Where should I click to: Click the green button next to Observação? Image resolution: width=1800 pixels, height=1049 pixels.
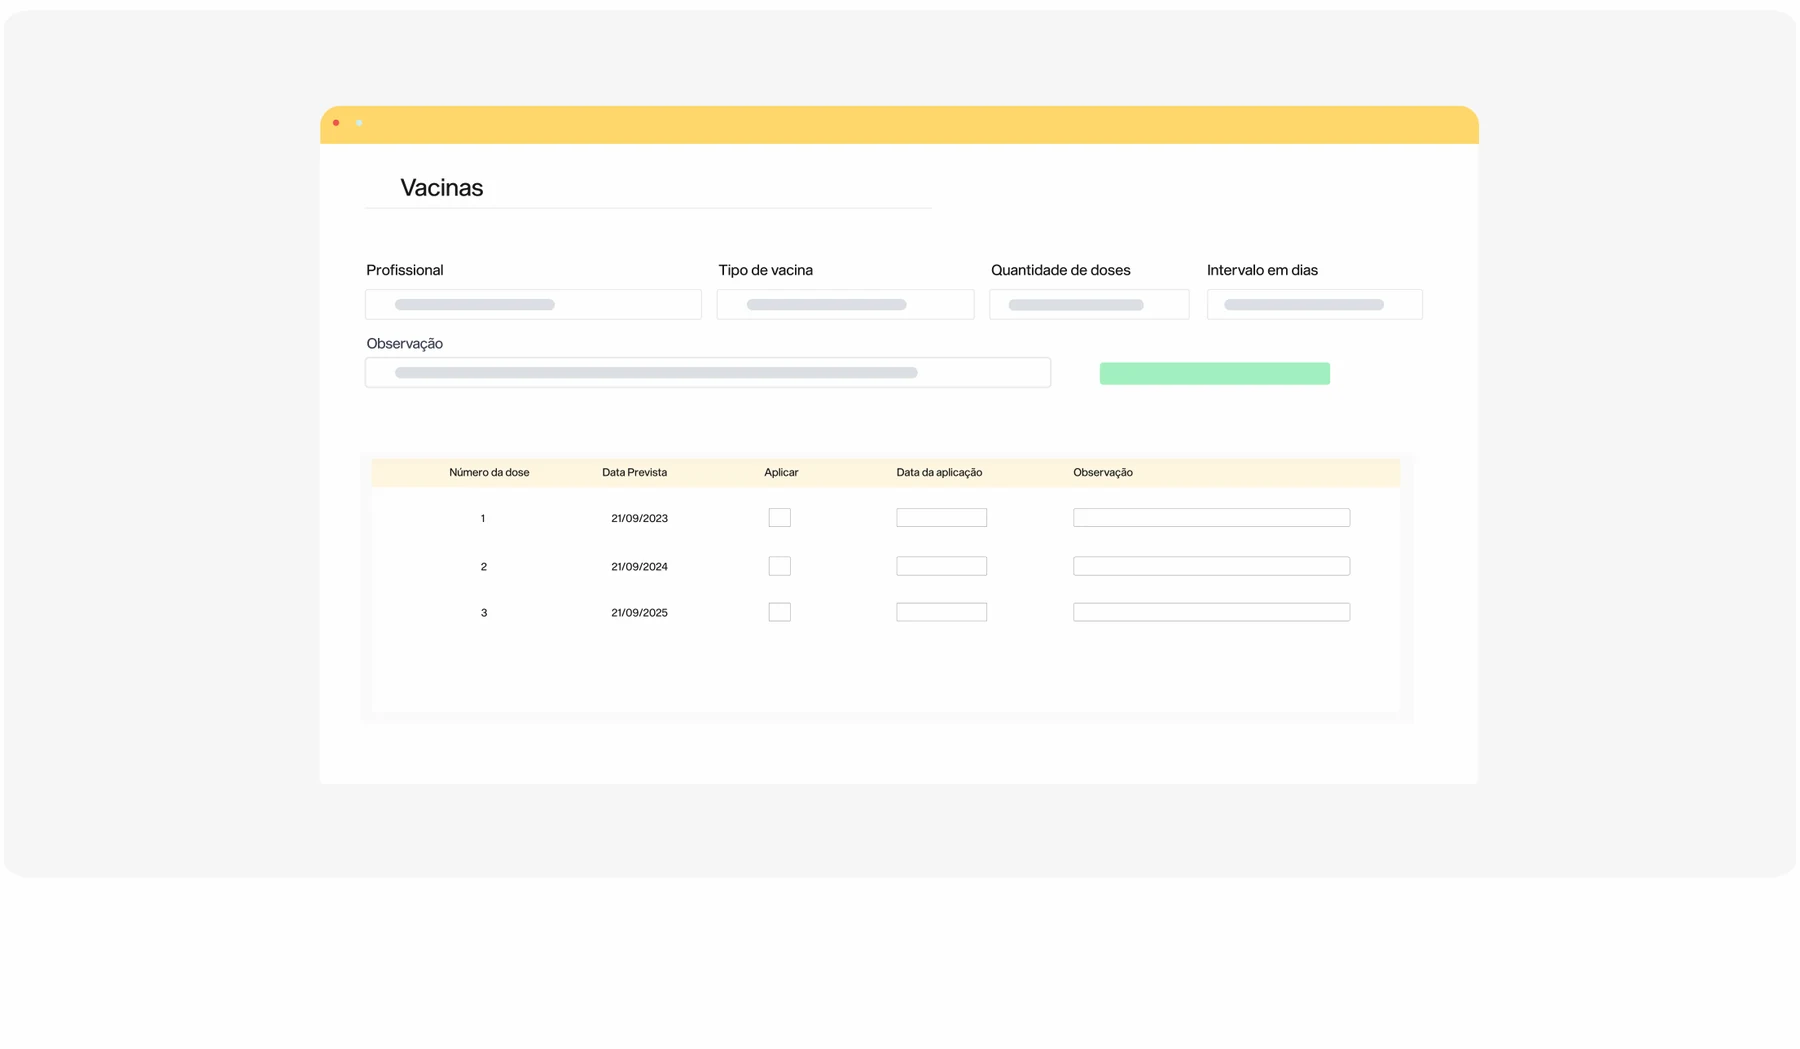(x=1214, y=373)
